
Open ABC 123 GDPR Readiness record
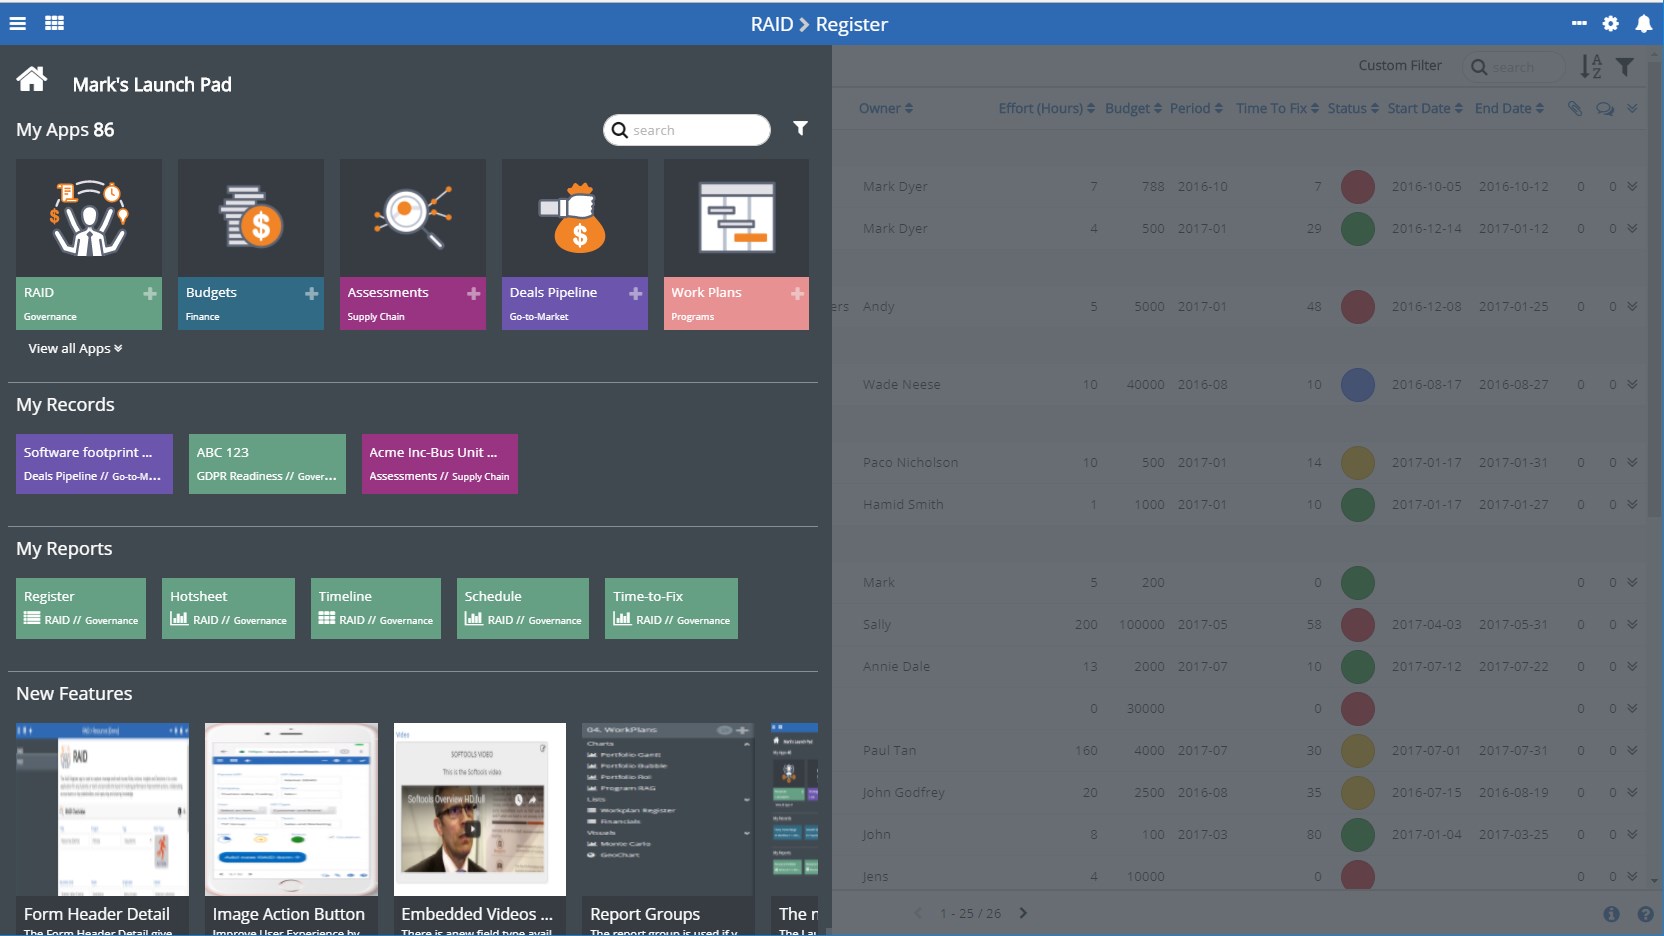click(x=267, y=464)
